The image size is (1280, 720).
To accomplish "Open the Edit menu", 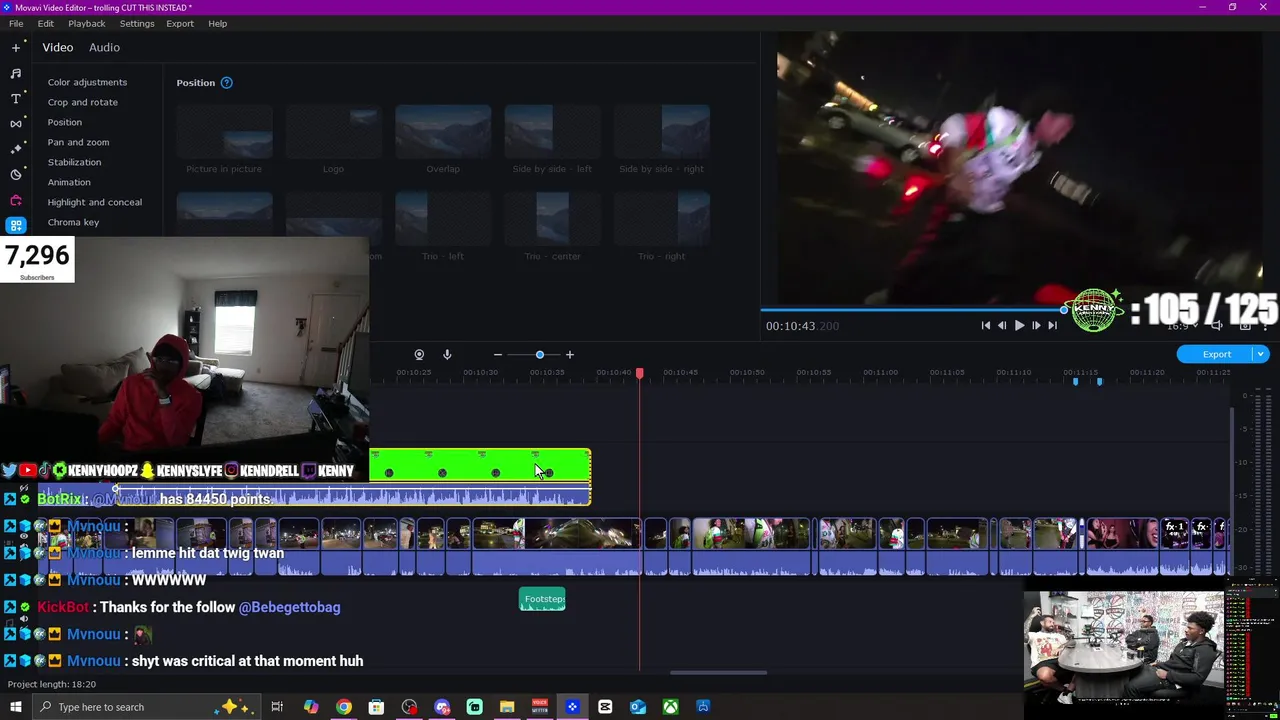I will [x=46, y=23].
